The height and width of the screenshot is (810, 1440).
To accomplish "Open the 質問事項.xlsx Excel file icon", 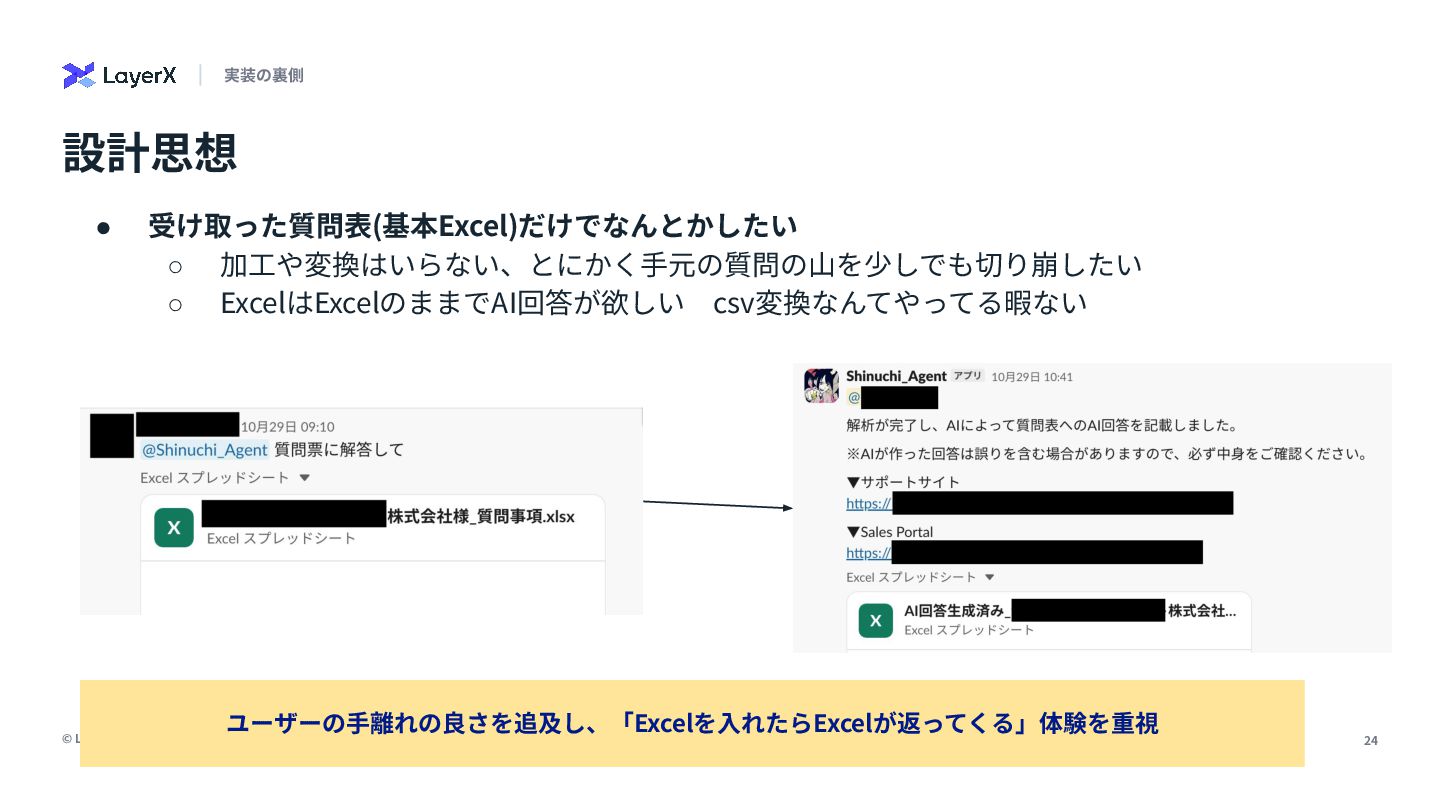I will [x=174, y=528].
